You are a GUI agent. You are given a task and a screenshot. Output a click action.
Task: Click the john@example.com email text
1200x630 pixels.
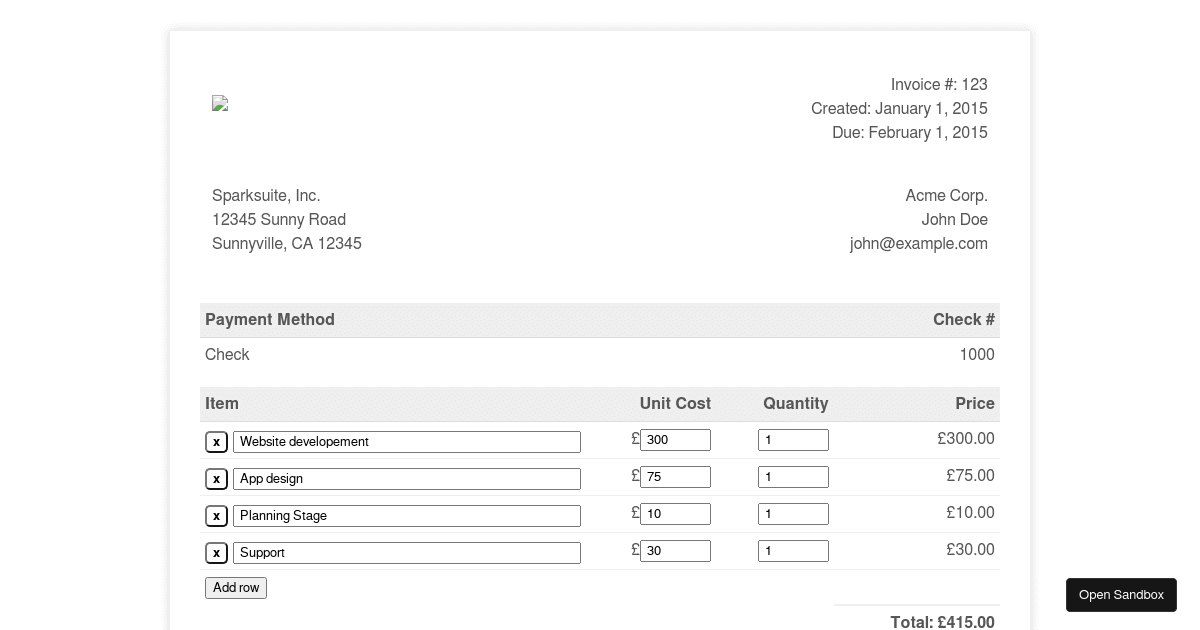click(x=919, y=243)
